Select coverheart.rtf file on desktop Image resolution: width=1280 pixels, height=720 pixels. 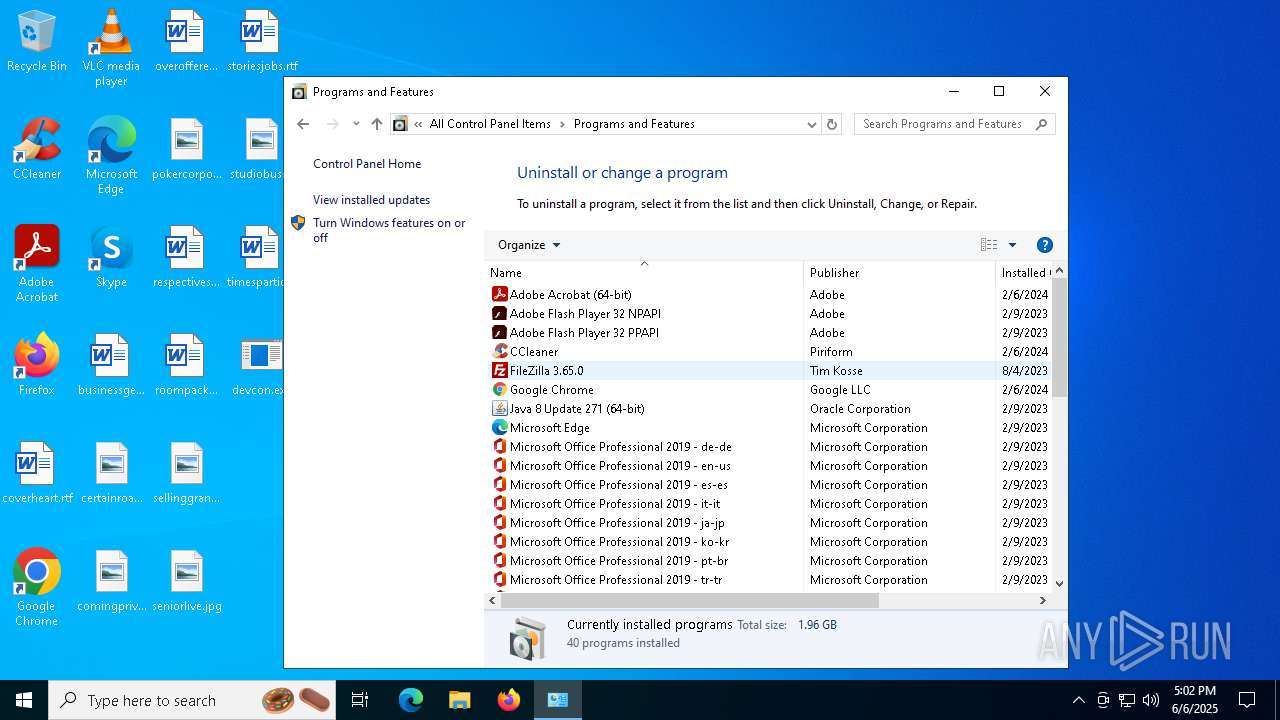37,473
